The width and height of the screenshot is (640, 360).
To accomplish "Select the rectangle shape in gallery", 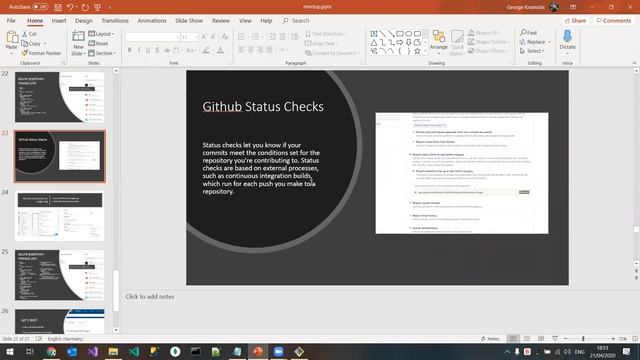I will coord(400,34).
